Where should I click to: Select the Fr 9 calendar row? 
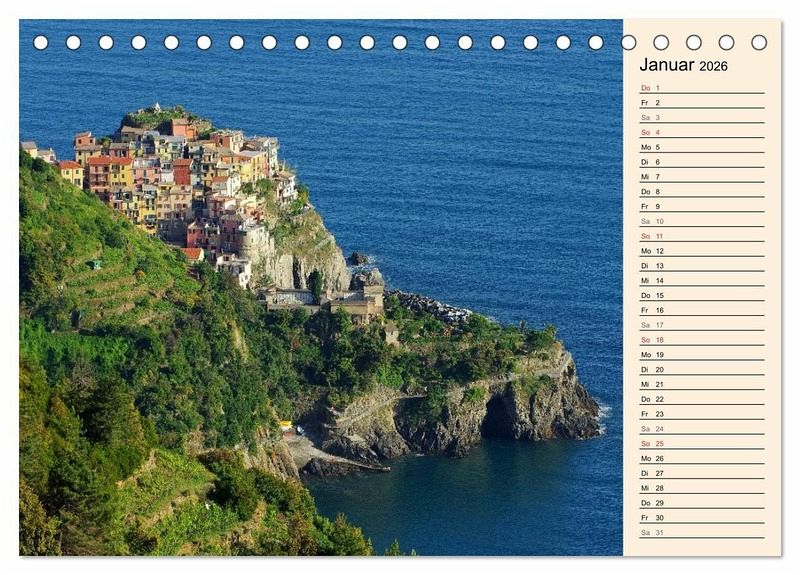(702, 206)
